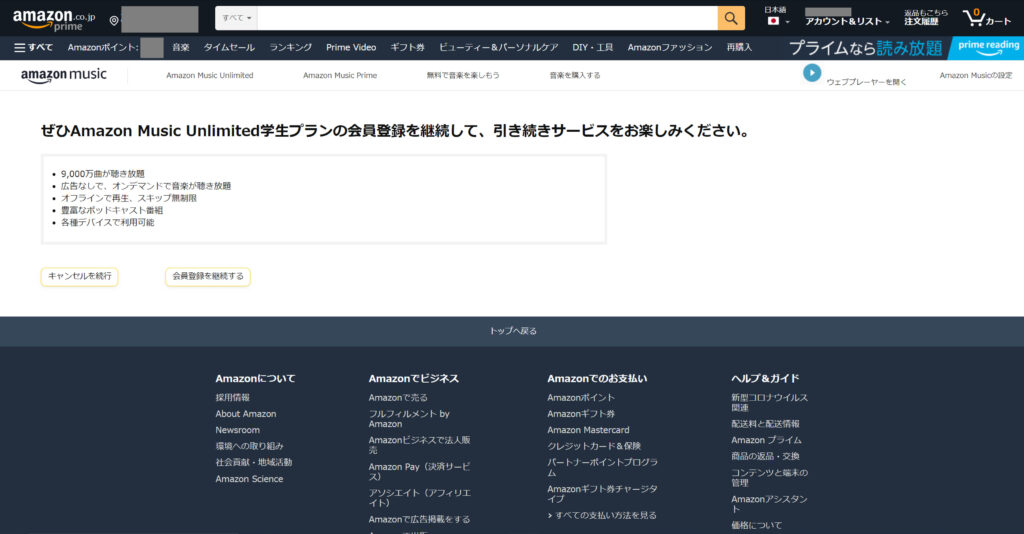This screenshot has width=1024, height=534.
Task: Click トップへ戻る bar
Action: pyautogui.click(x=512, y=332)
